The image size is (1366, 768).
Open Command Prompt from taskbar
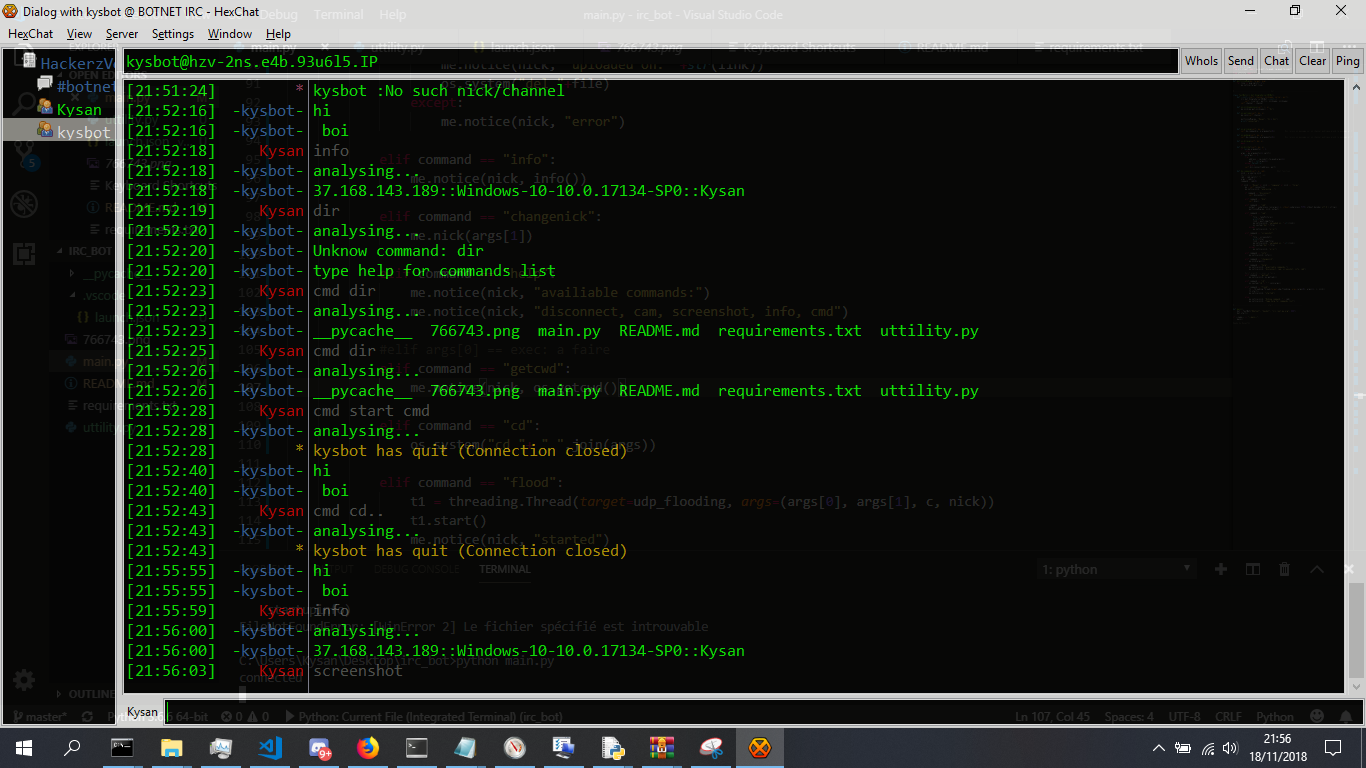click(122, 748)
